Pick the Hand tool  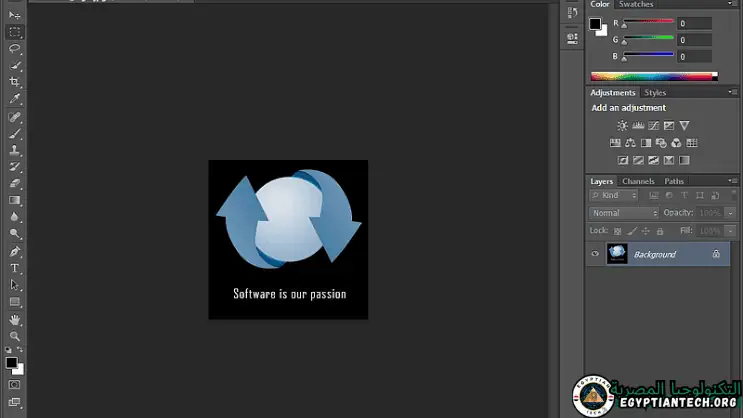pos(15,320)
